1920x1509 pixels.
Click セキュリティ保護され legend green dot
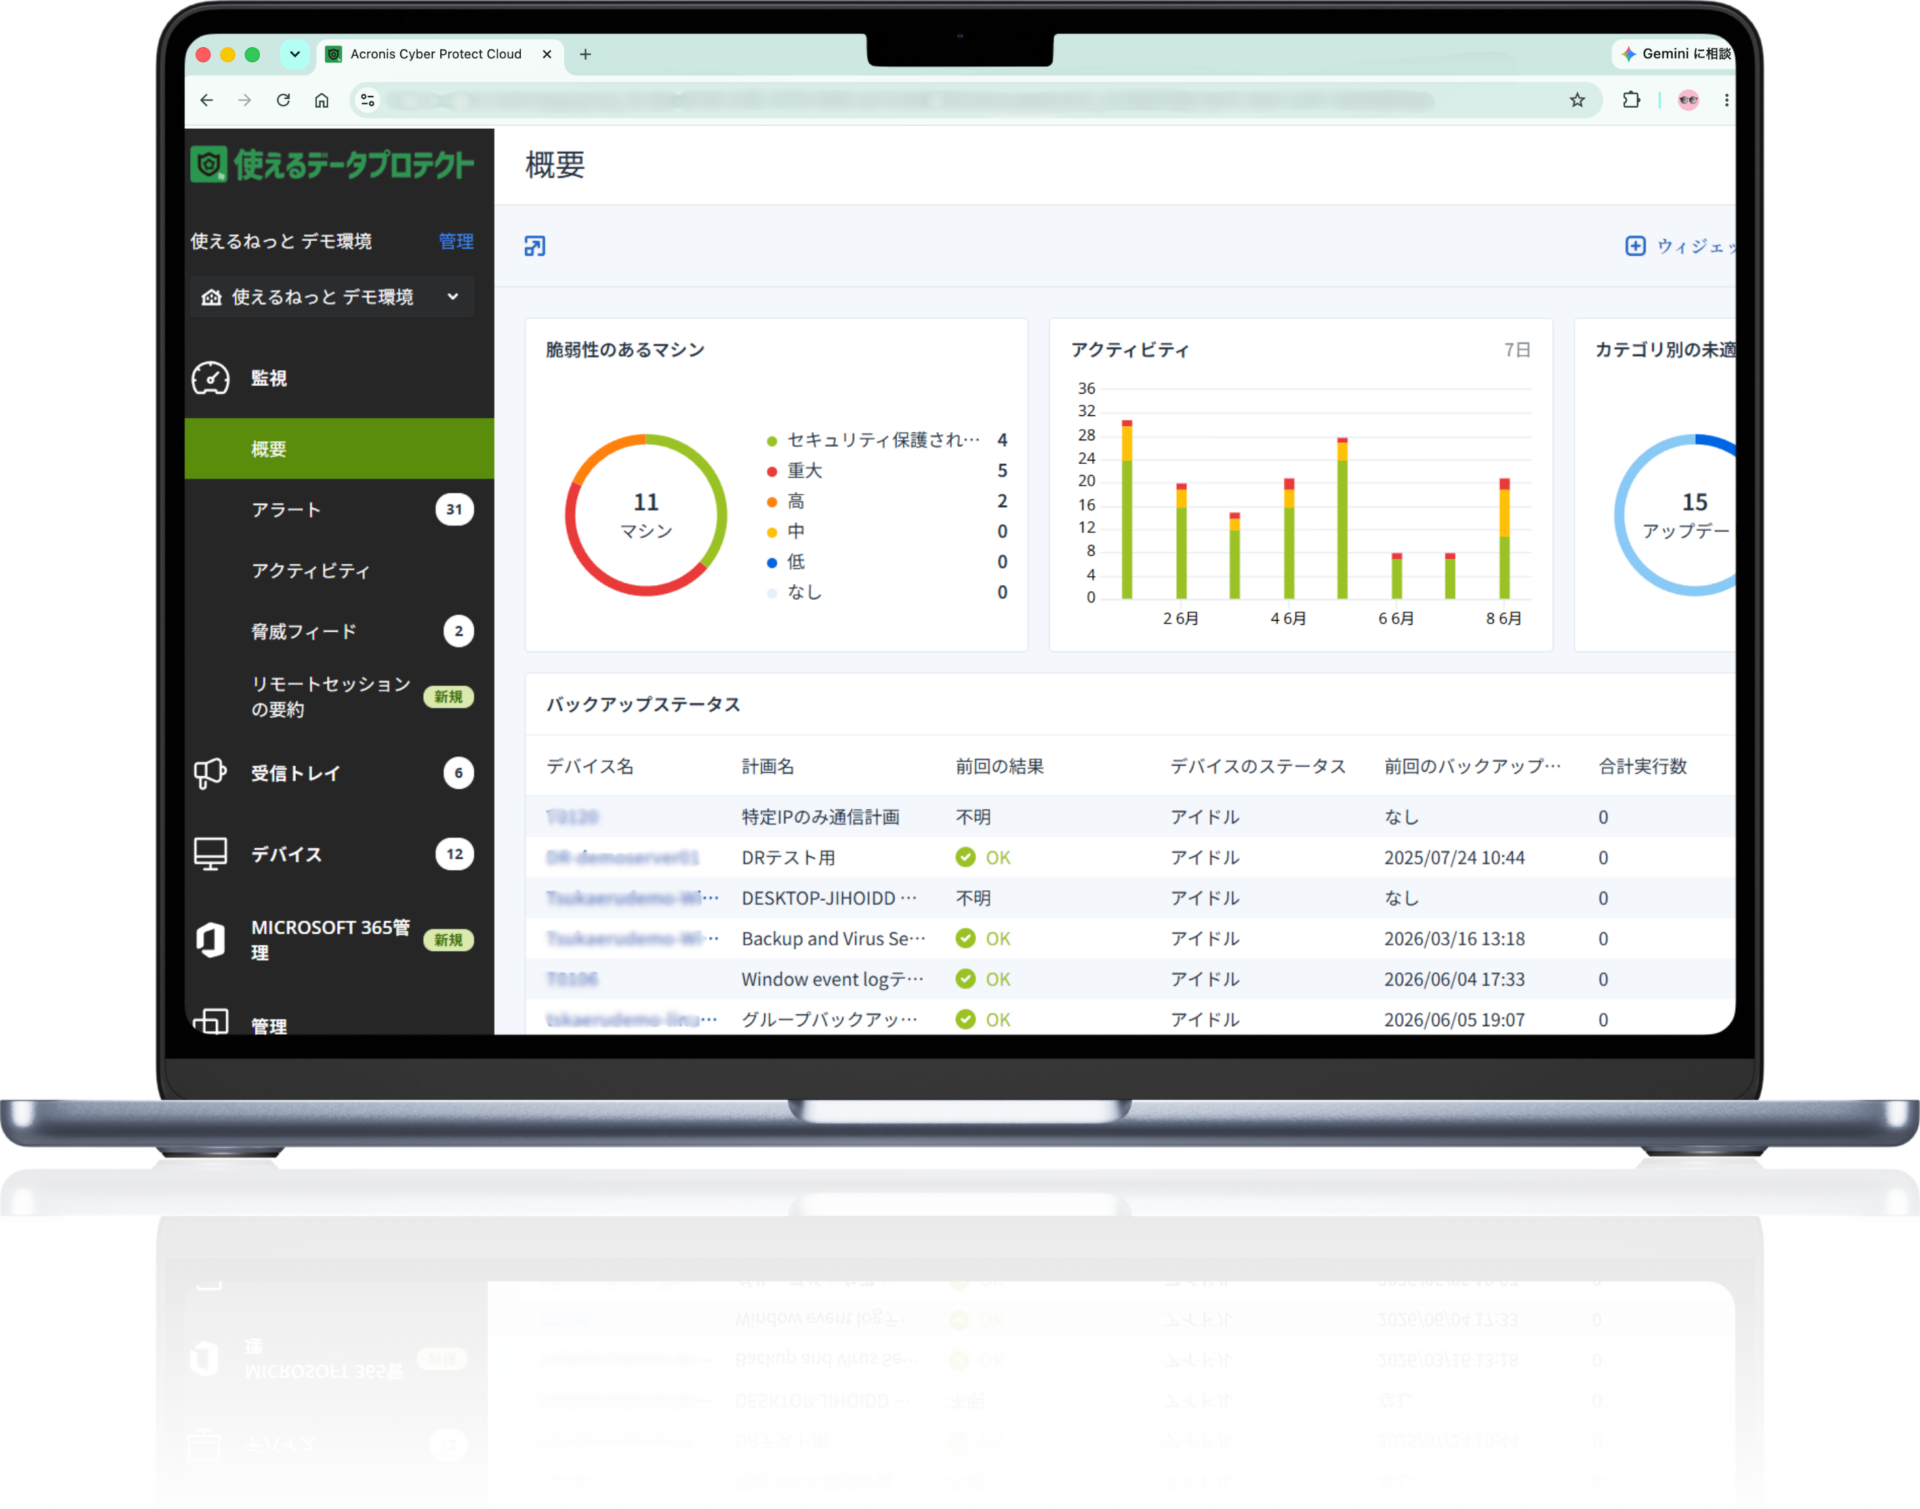click(x=772, y=441)
